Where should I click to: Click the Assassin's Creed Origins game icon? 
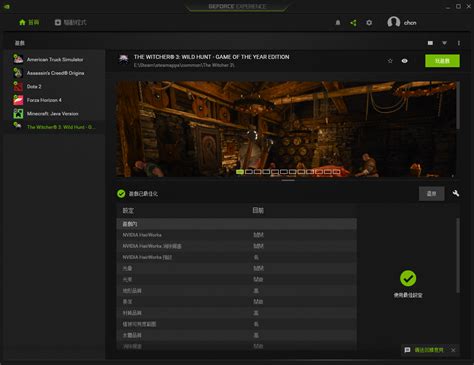[18, 73]
